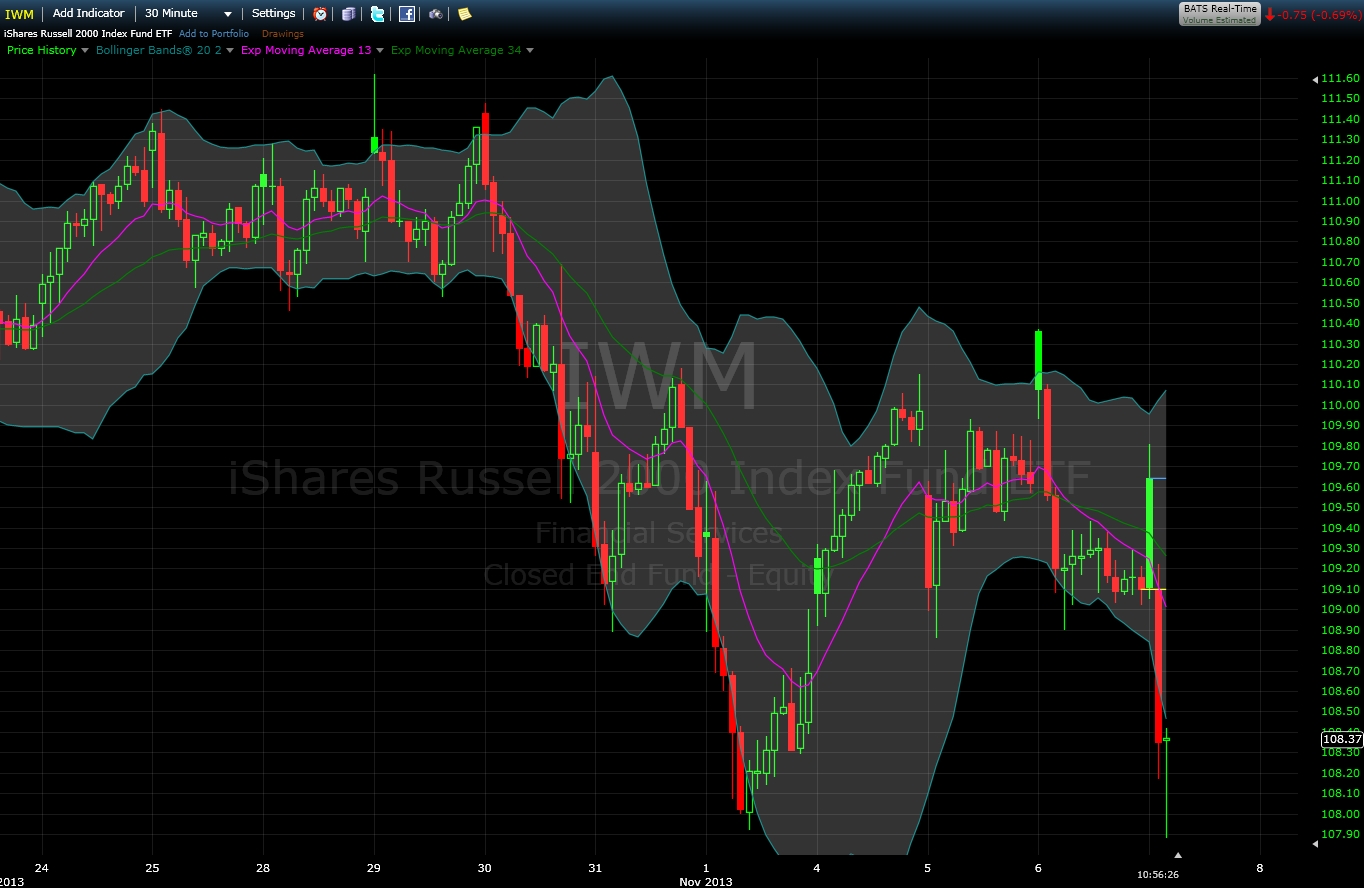
Task: Click date label 29 on time axis
Action: click(374, 867)
